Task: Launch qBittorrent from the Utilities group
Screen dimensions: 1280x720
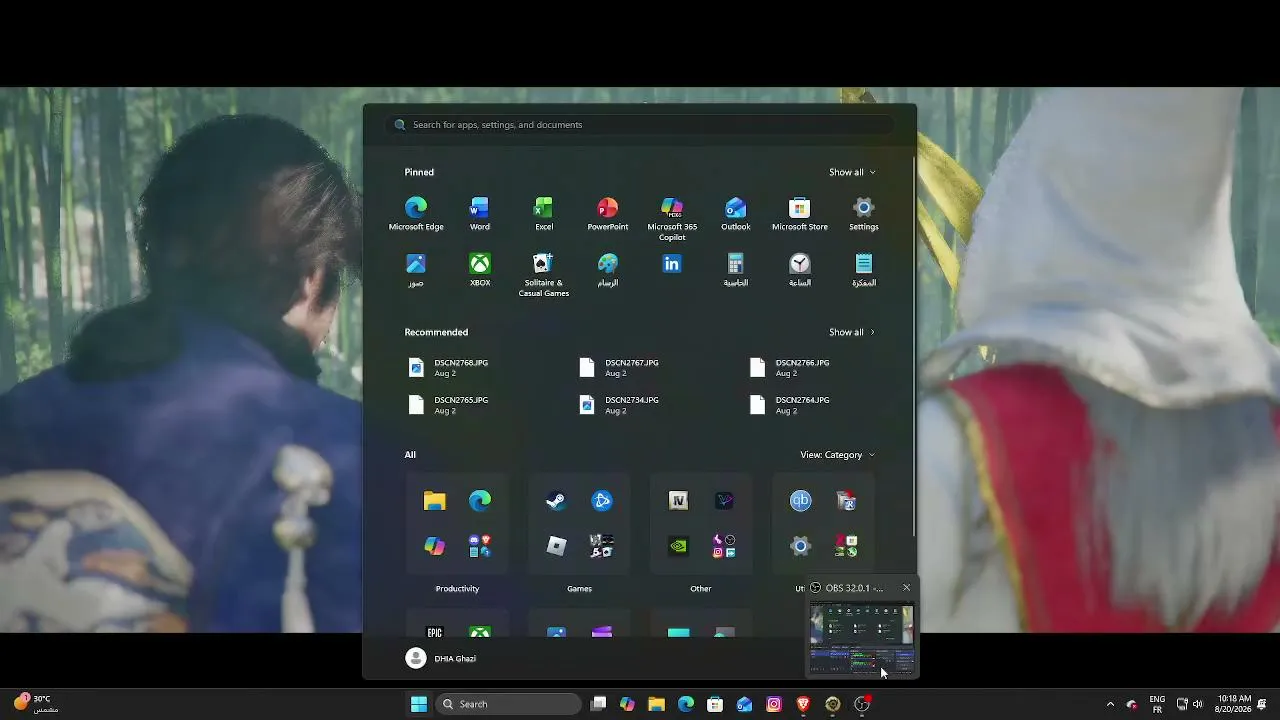Action: [x=800, y=501]
